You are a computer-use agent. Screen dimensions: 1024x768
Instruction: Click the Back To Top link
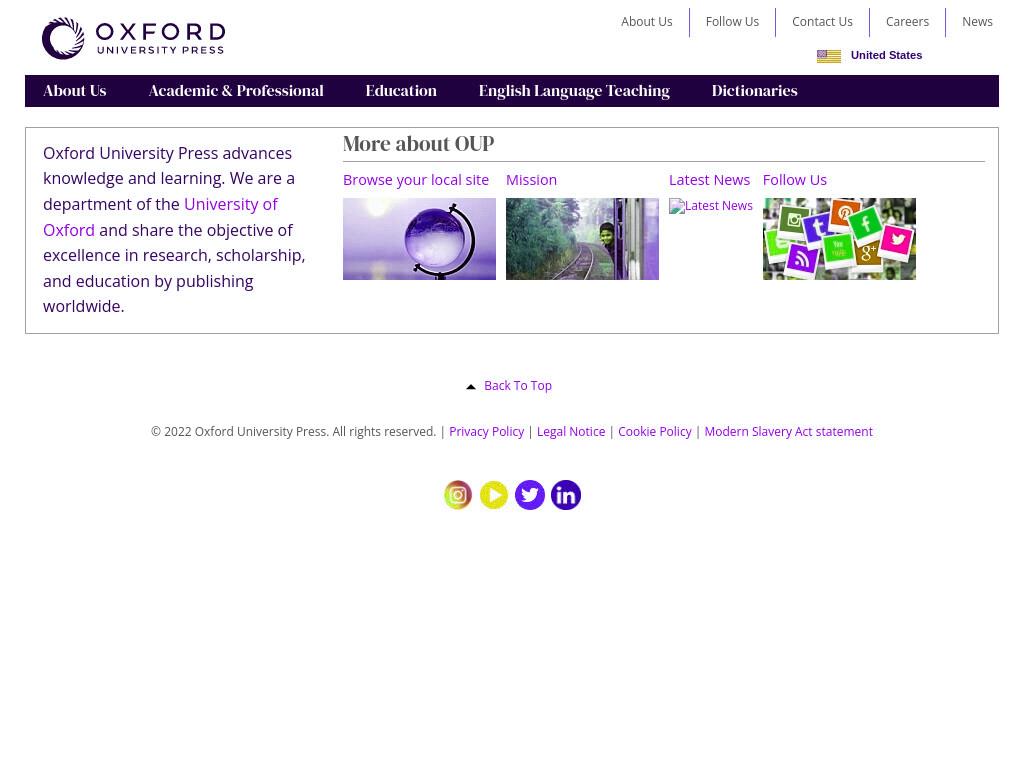518,386
